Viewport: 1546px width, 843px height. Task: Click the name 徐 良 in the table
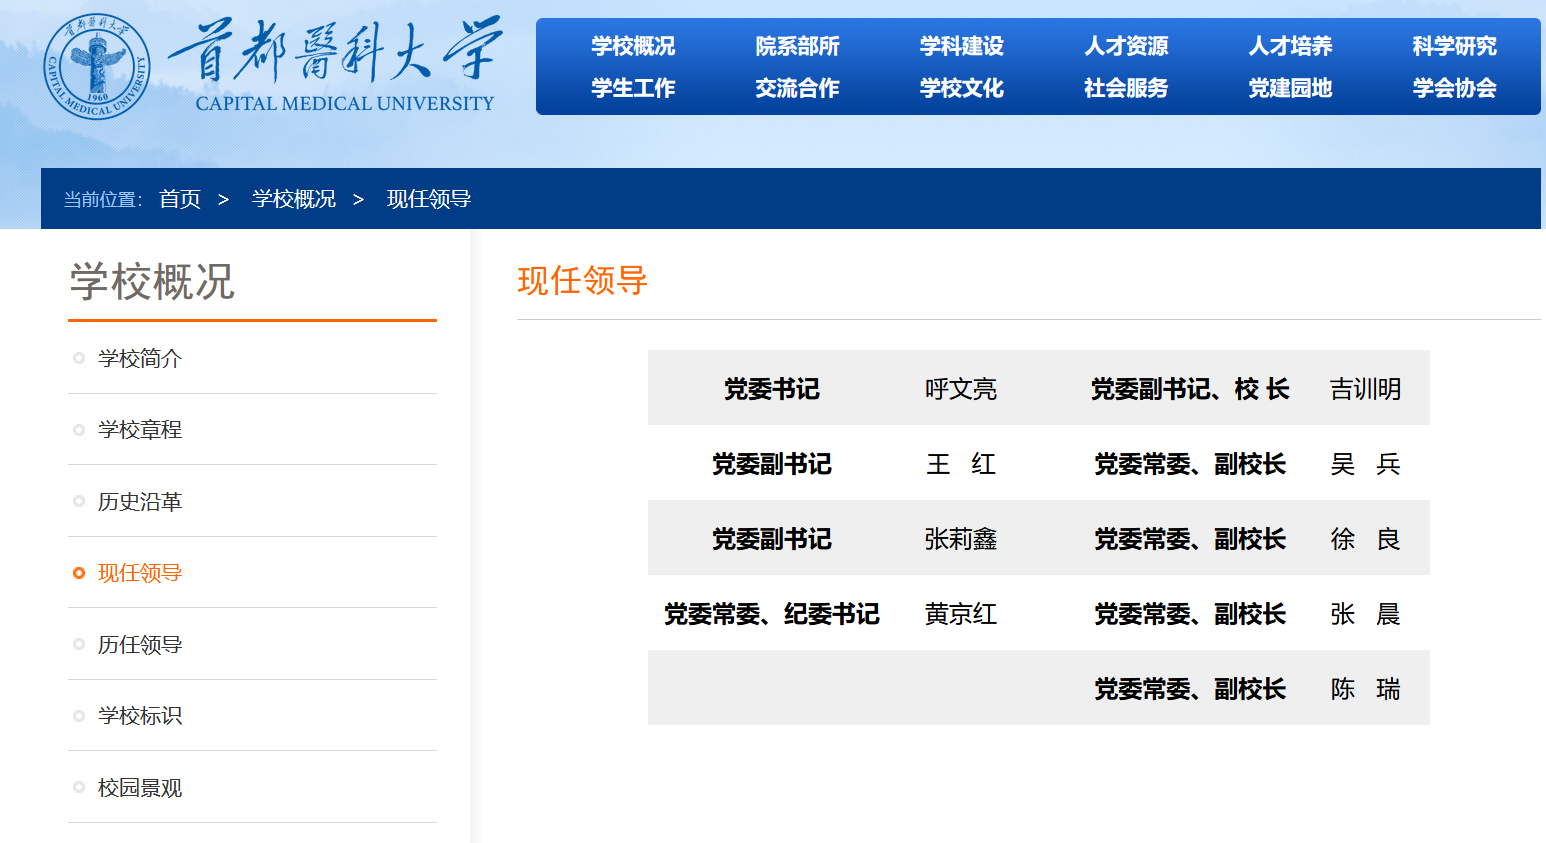tap(1366, 539)
